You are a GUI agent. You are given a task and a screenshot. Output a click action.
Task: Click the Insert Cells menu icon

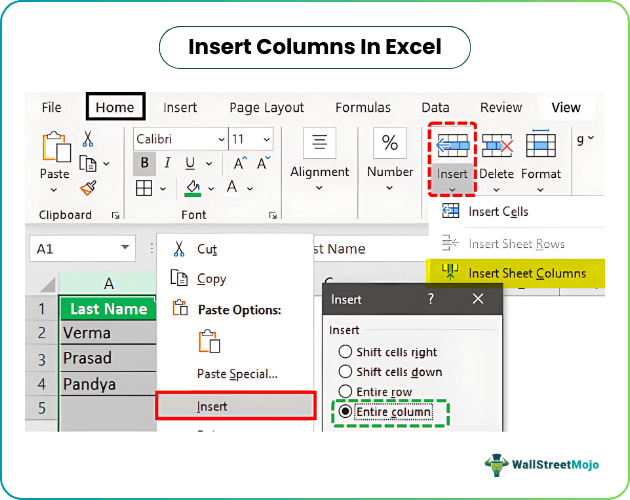(x=450, y=211)
